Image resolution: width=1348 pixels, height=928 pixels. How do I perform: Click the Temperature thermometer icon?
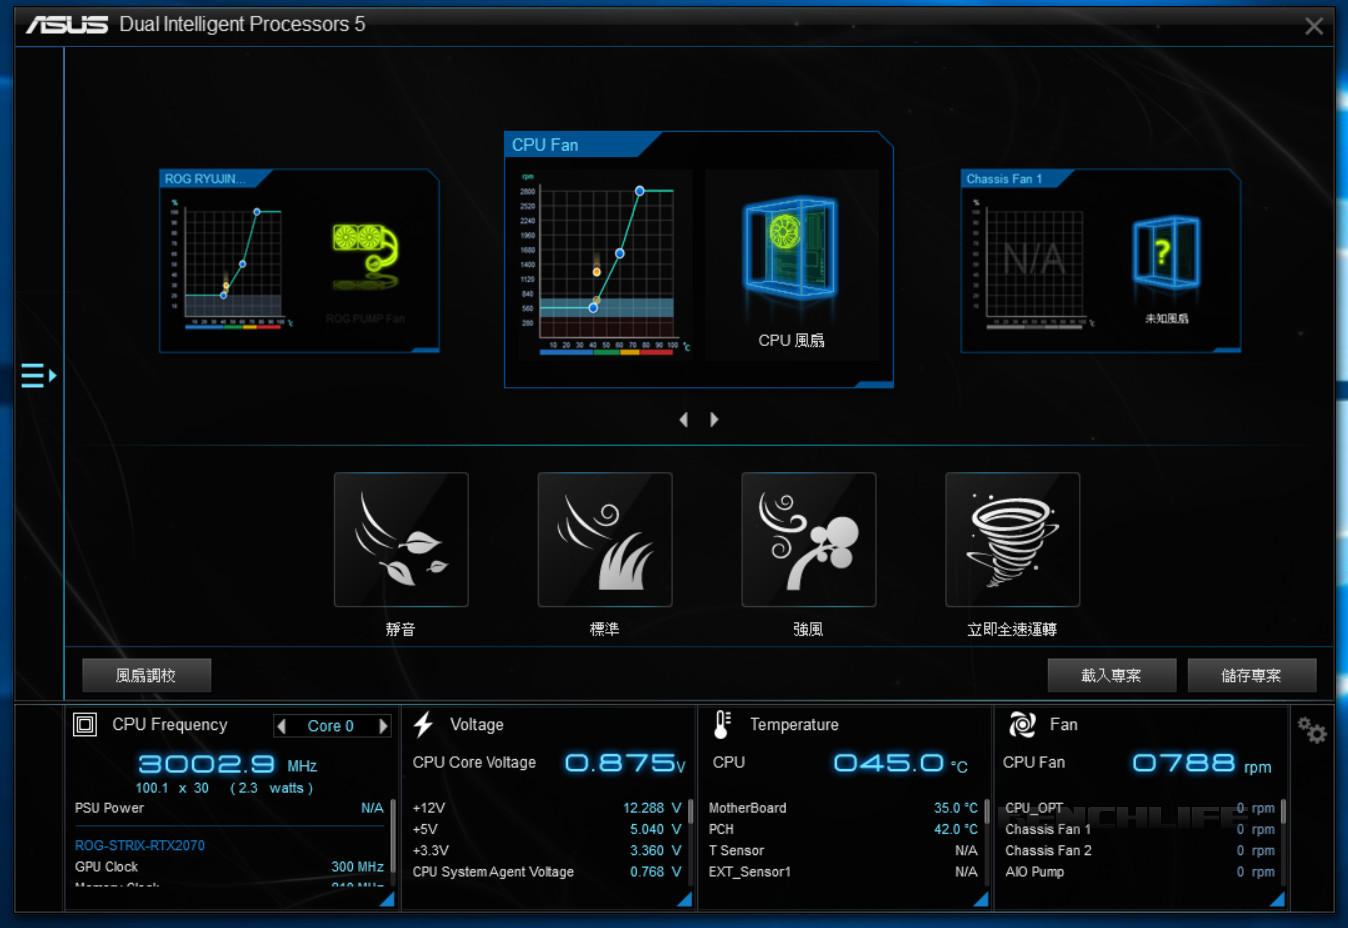(x=722, y=724)
